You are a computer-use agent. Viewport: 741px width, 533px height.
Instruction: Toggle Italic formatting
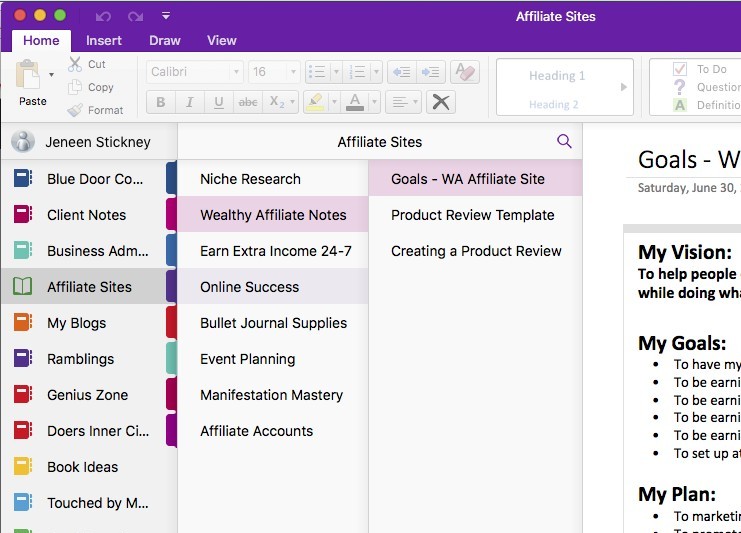point(190,102)
